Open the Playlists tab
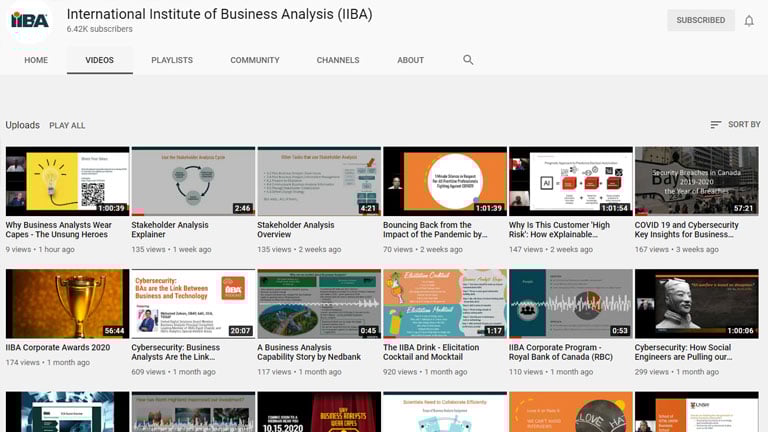This screenshot has width=768, height=432. (172, 60)
